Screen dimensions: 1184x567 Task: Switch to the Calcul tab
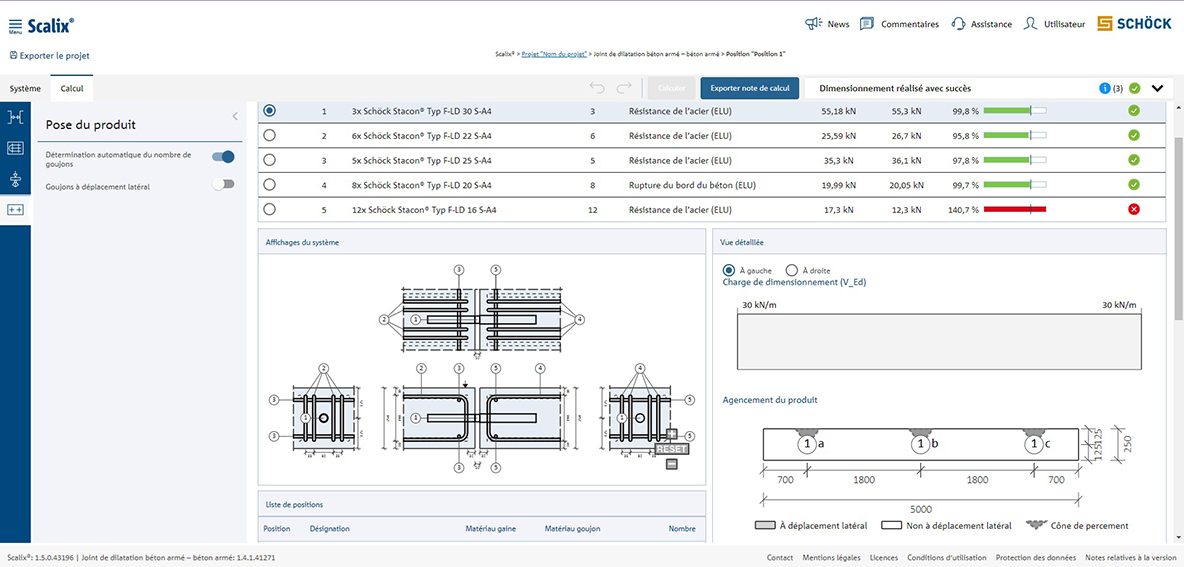pyautogui.click(x=72, y=88)
